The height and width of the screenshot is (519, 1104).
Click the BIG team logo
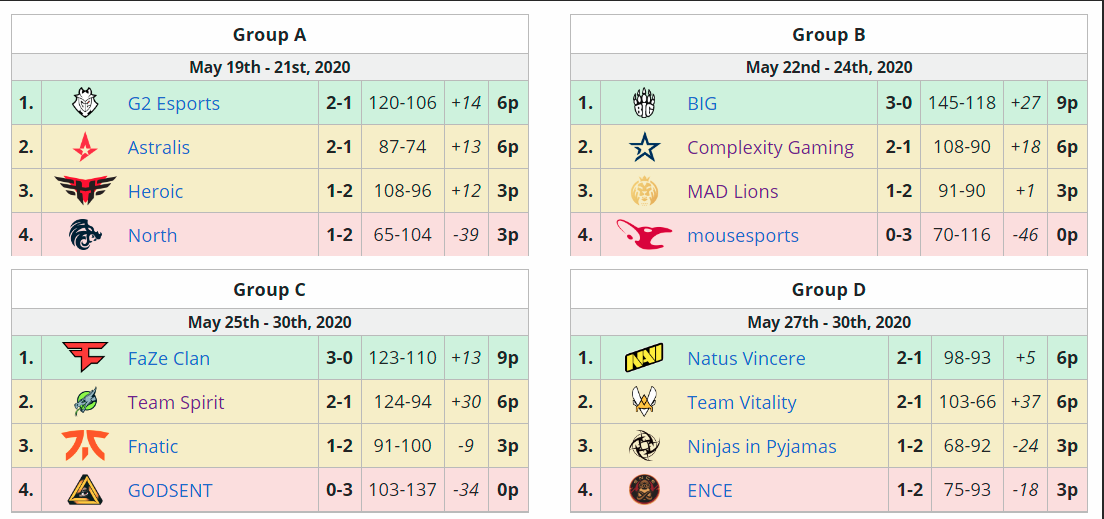(645, 104)
